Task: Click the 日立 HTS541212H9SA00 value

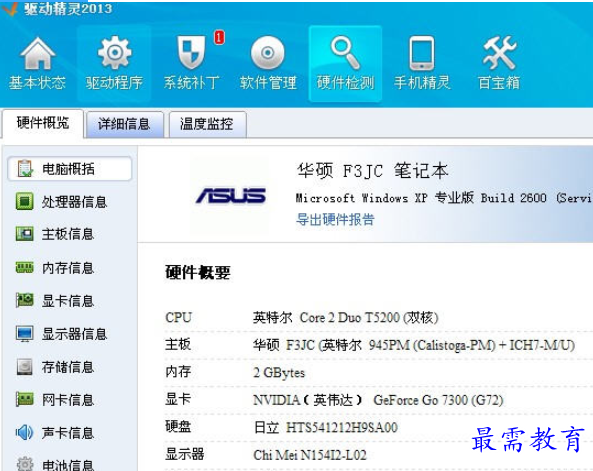Action: coord(326,427)
